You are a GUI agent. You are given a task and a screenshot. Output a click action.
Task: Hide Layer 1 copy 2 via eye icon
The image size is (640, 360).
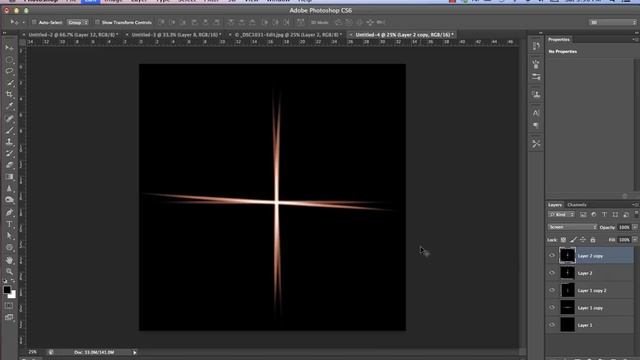[552, 290]
